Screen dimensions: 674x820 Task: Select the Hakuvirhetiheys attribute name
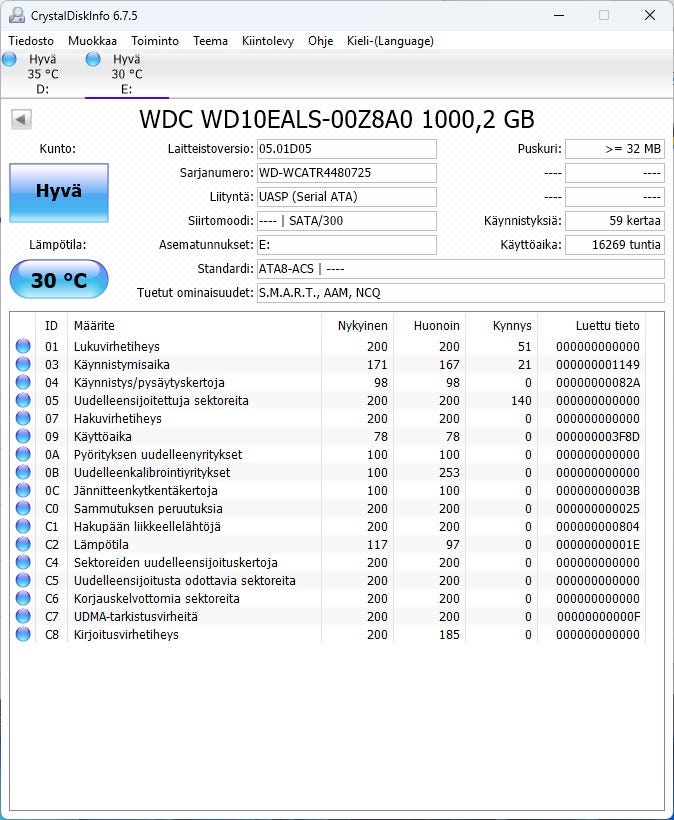tap(118, 418)
